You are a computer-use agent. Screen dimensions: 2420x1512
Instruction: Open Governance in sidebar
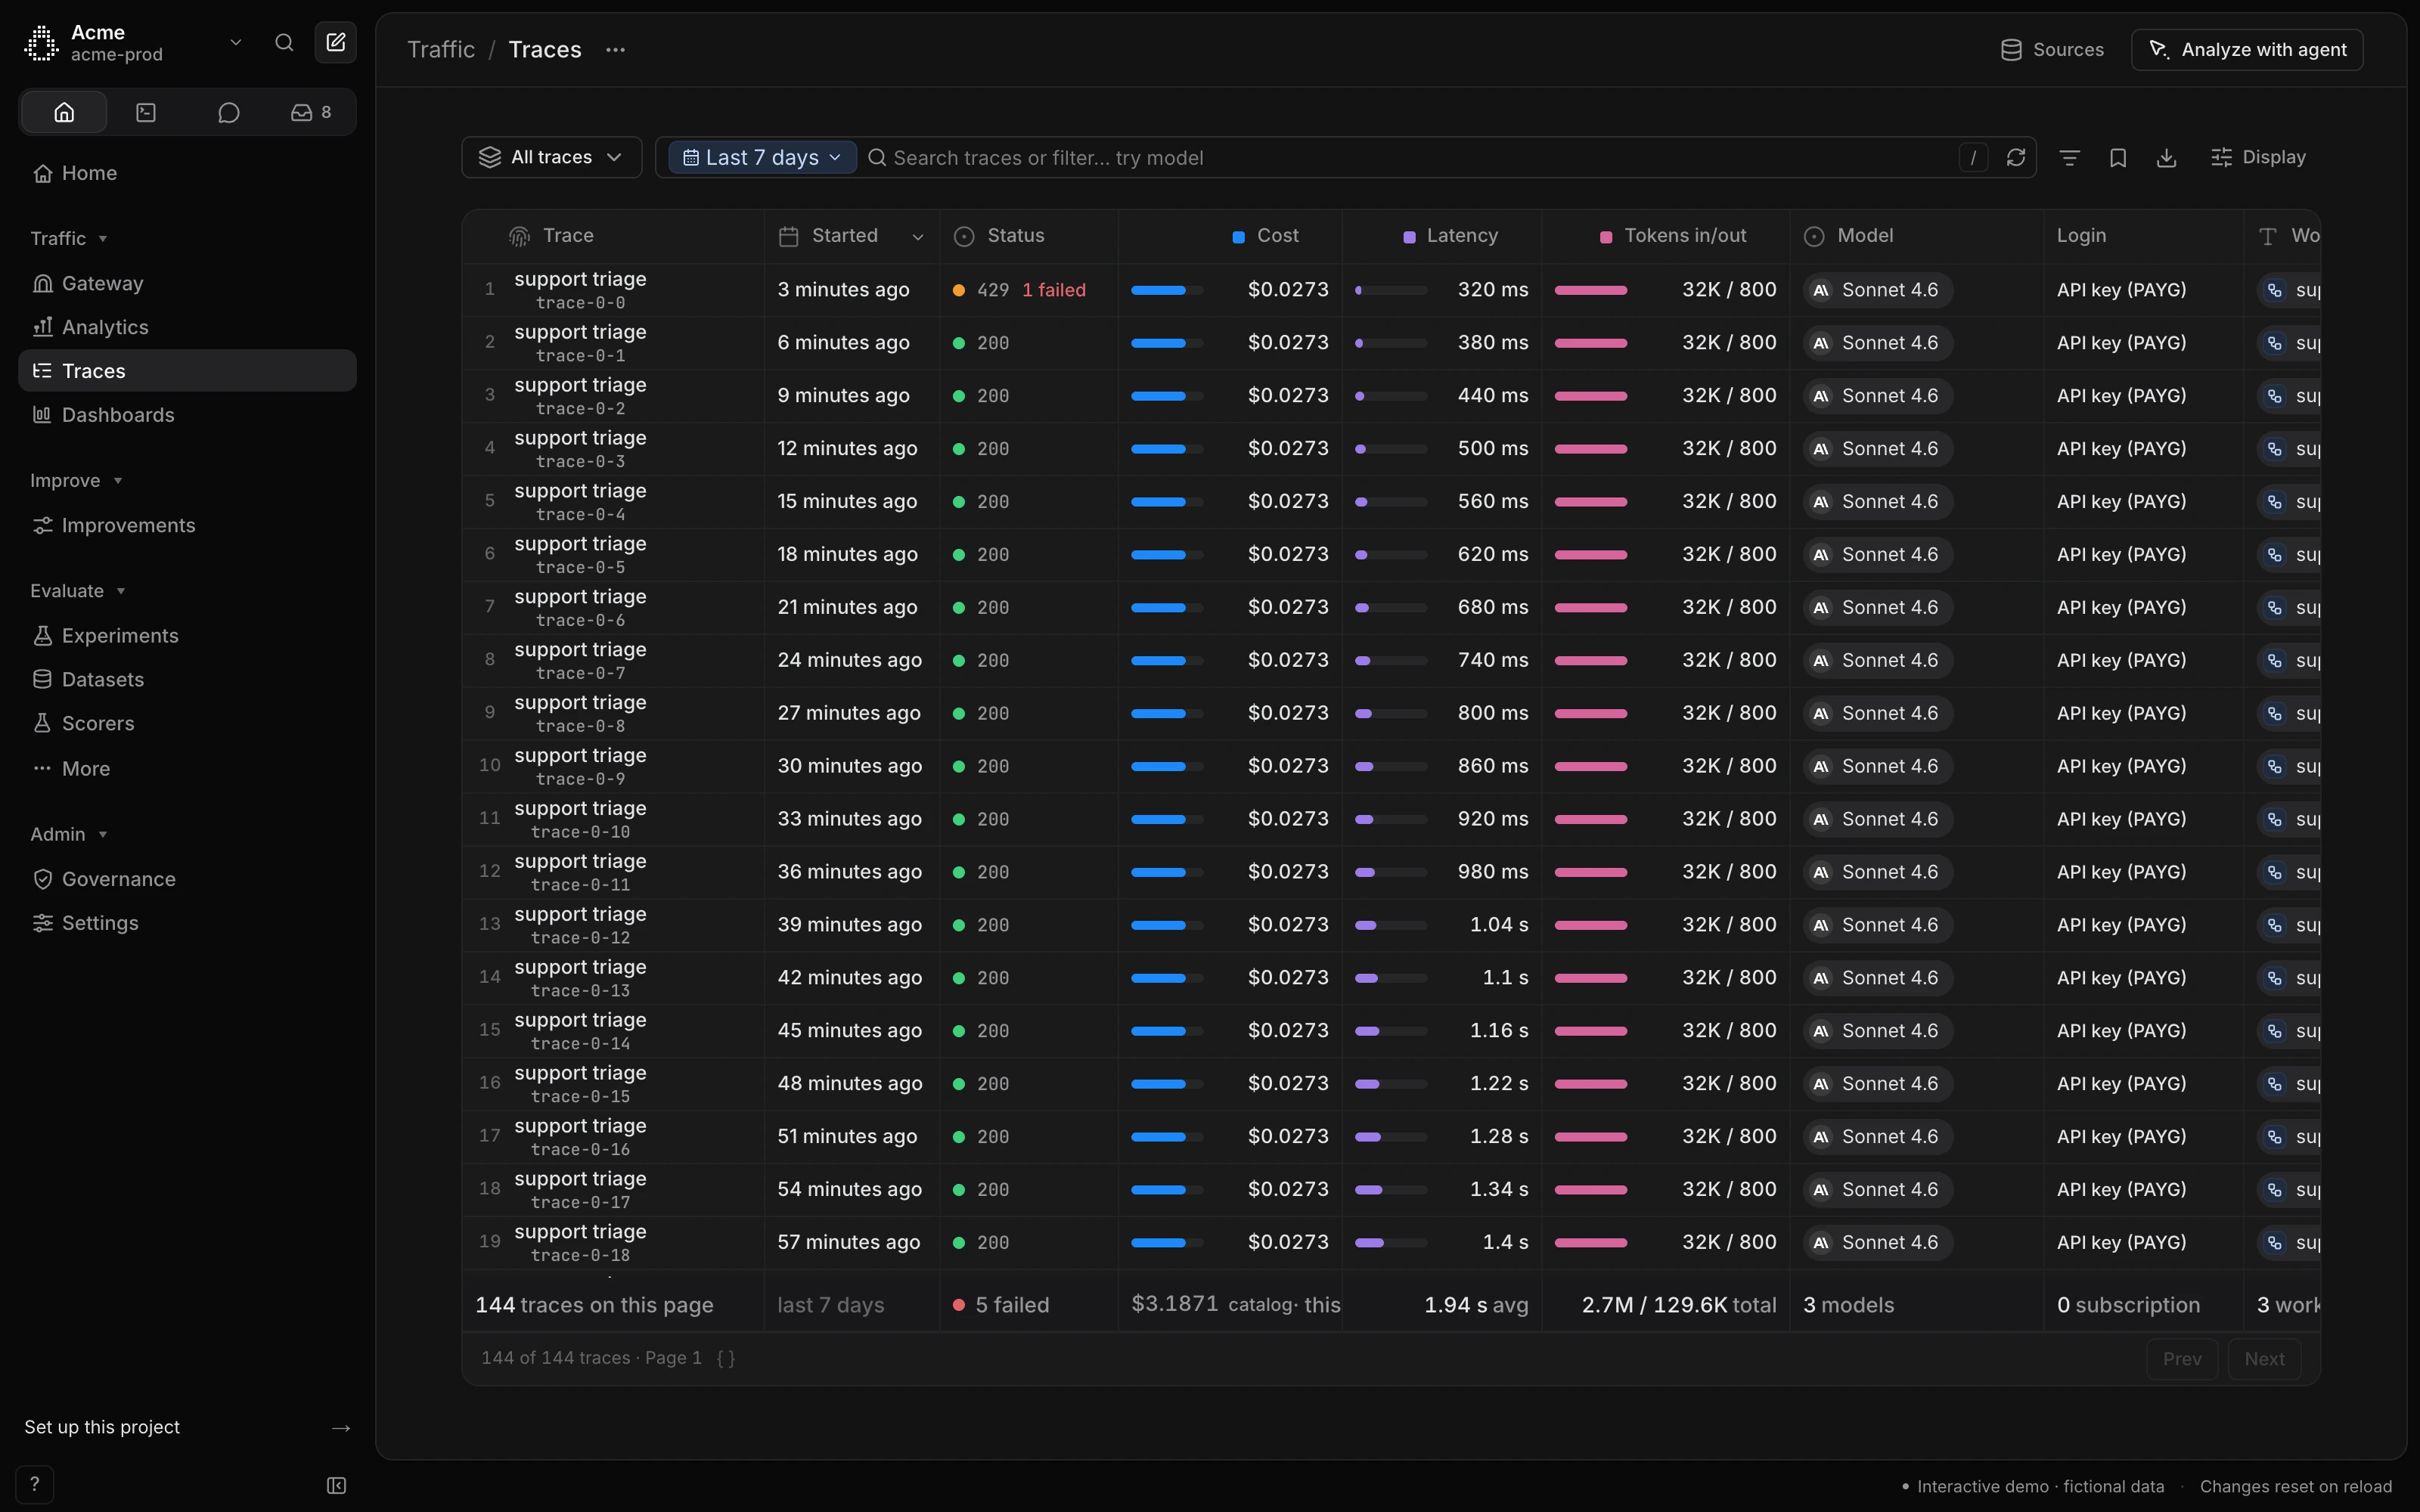pyautogui.click(x=187, y=879)
